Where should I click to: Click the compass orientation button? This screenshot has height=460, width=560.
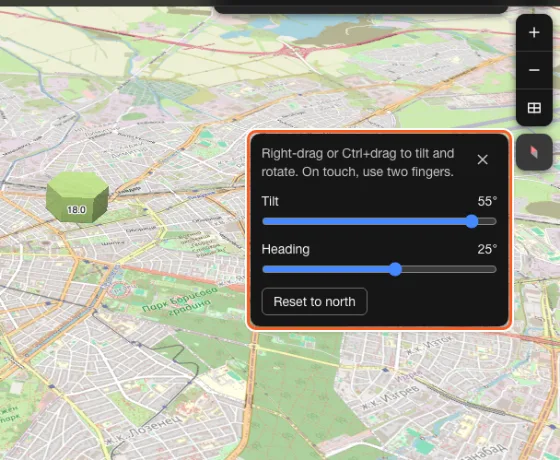(534, 152)
